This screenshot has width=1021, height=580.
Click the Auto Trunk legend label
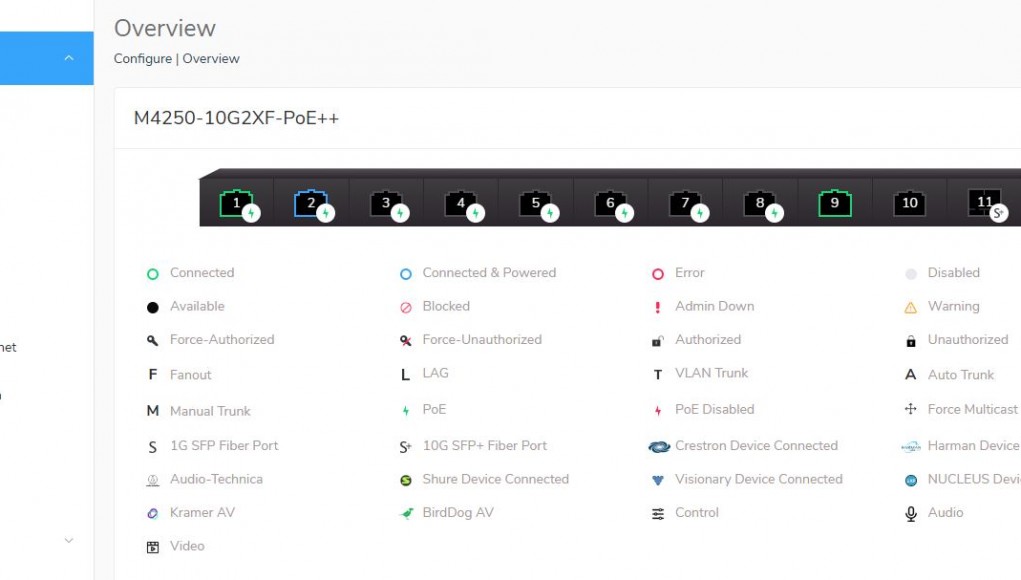(x=960, y=375)
